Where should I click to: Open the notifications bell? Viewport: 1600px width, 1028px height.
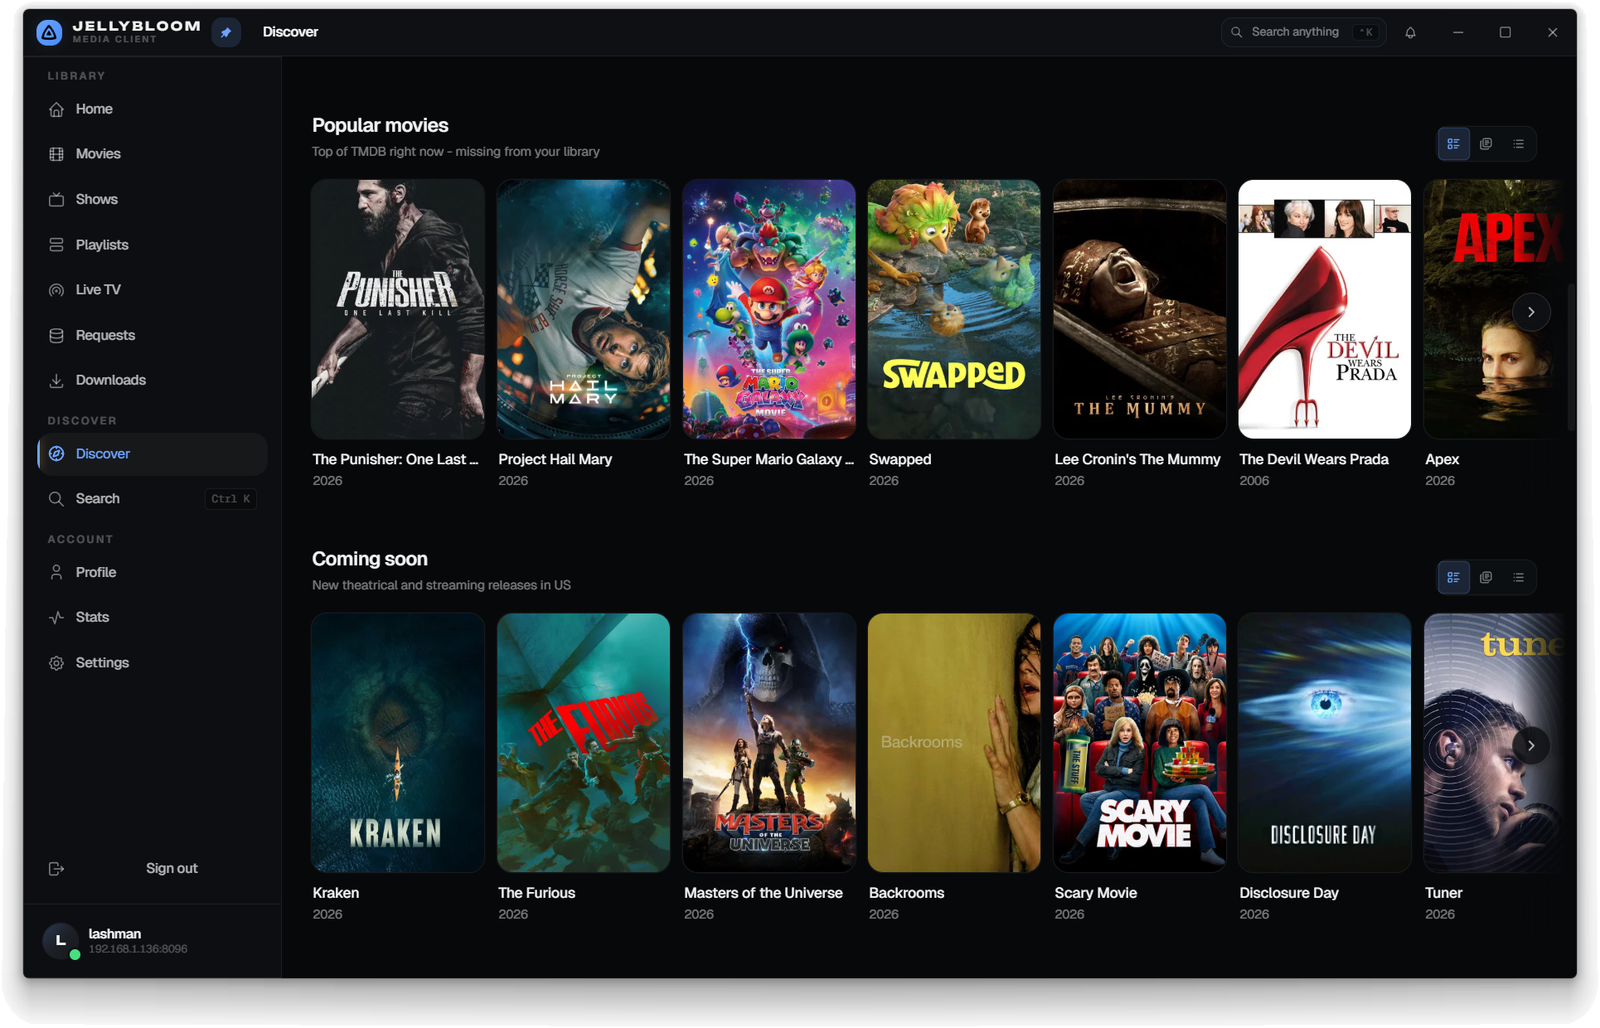pyautogui.click(x=1410, y=32)
